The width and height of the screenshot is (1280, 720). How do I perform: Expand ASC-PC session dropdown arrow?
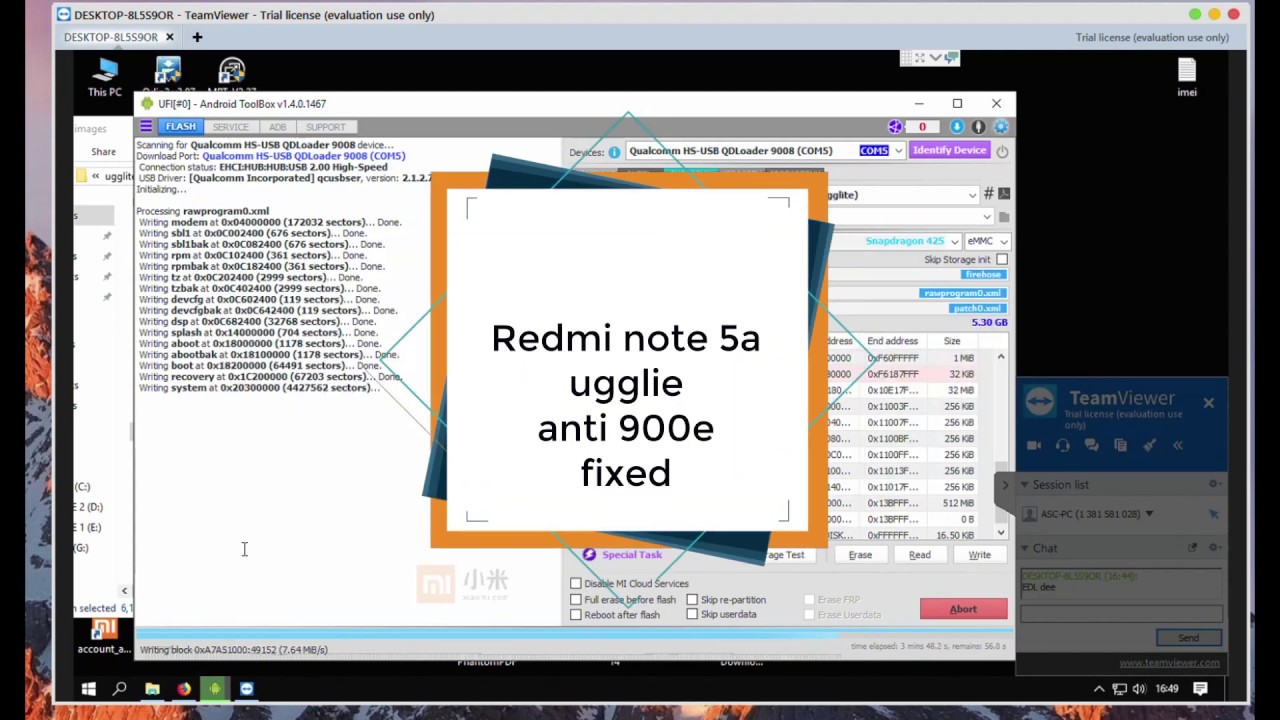coord(1149,514)
